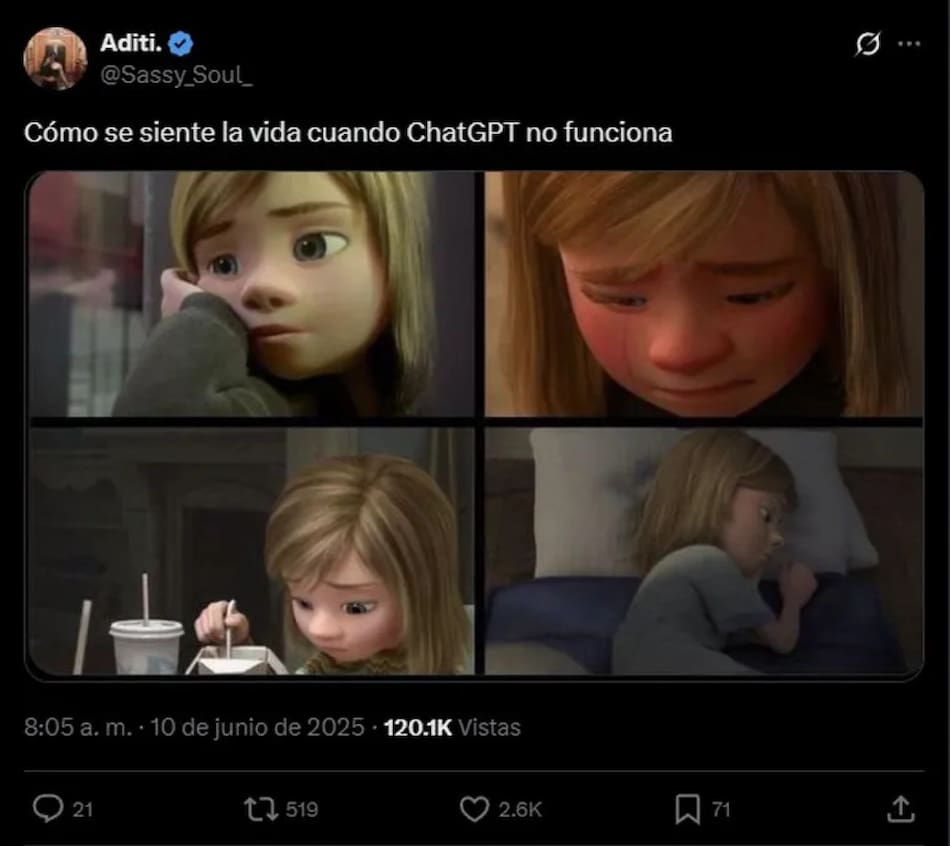
Task: Open Aditi's round profile avatar
Action: 55,58
